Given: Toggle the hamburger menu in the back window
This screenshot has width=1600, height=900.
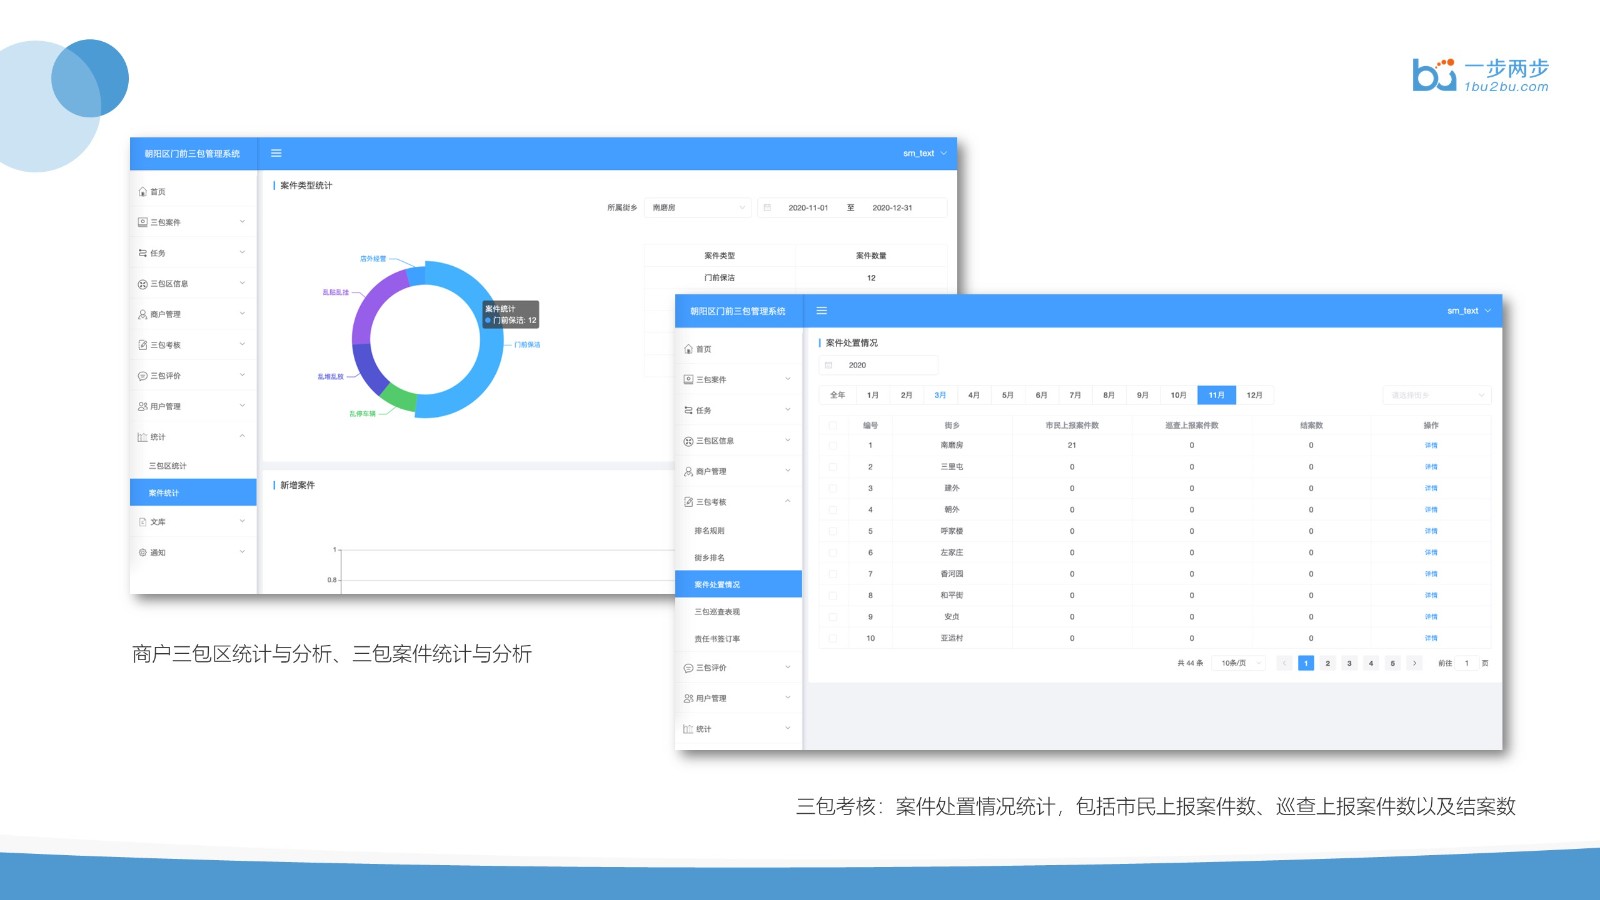Looking at the screenshot, I should [276, 153].
